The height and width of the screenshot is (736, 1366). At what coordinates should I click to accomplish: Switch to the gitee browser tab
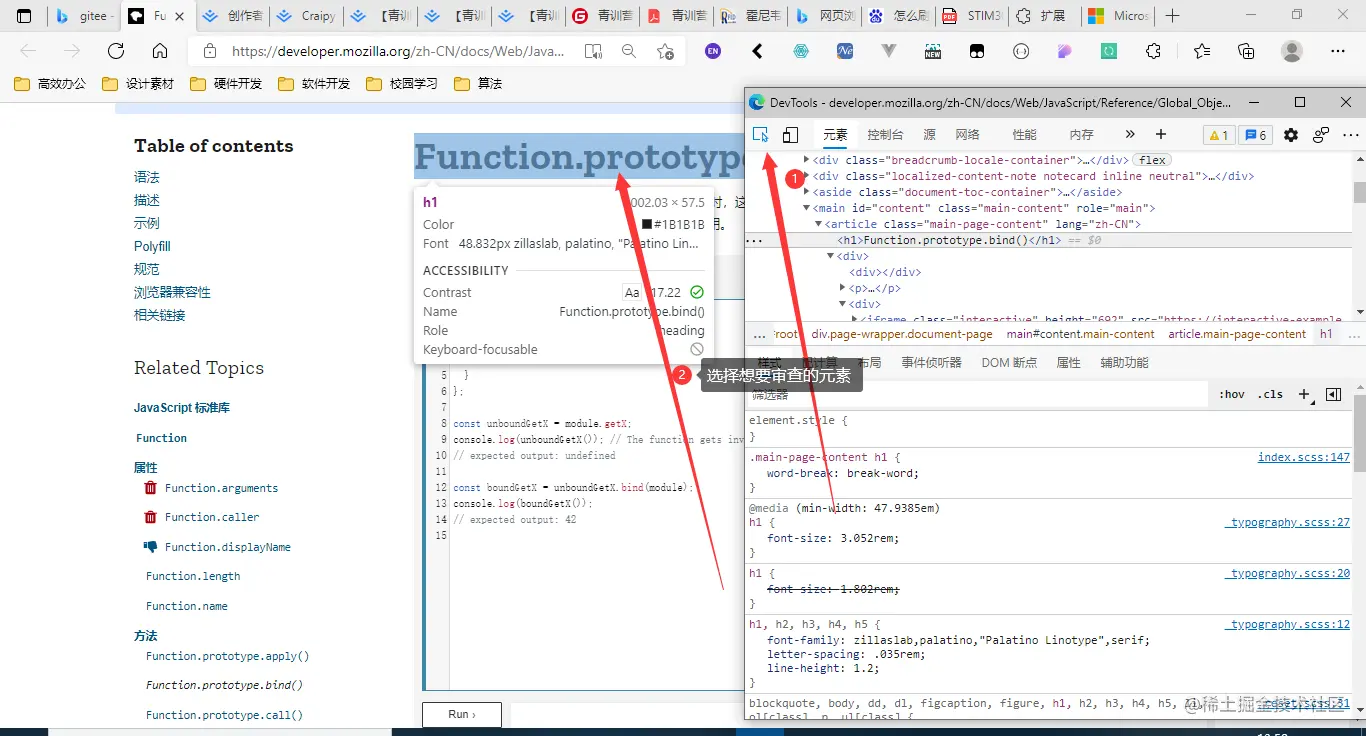point(83,16)
